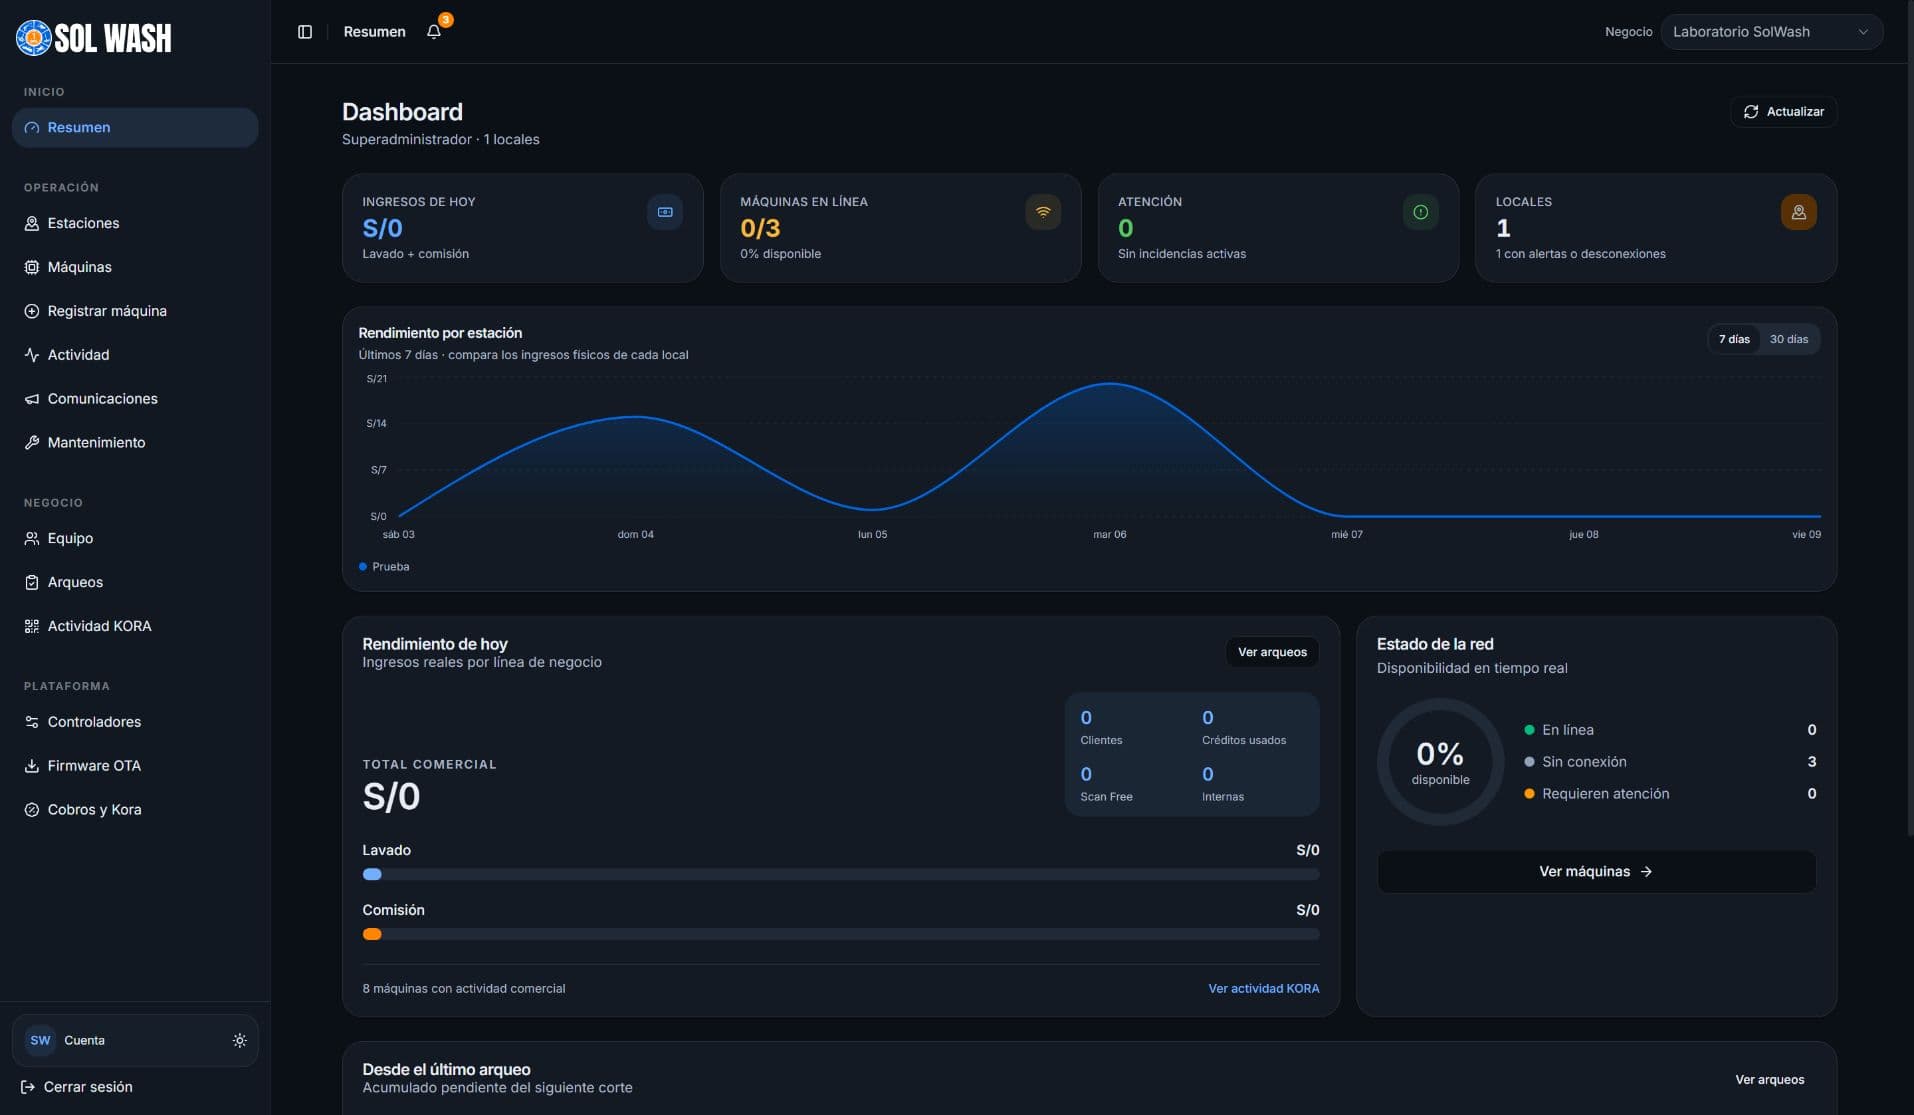Screen dimensions: 1914x1115
Task: Toggle the Prueba legend entry
Action: (x=384, y=567)
